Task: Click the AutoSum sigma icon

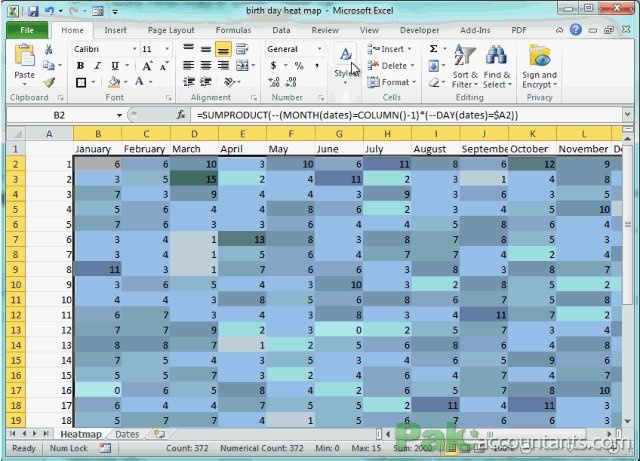Action: coord(433,49)
